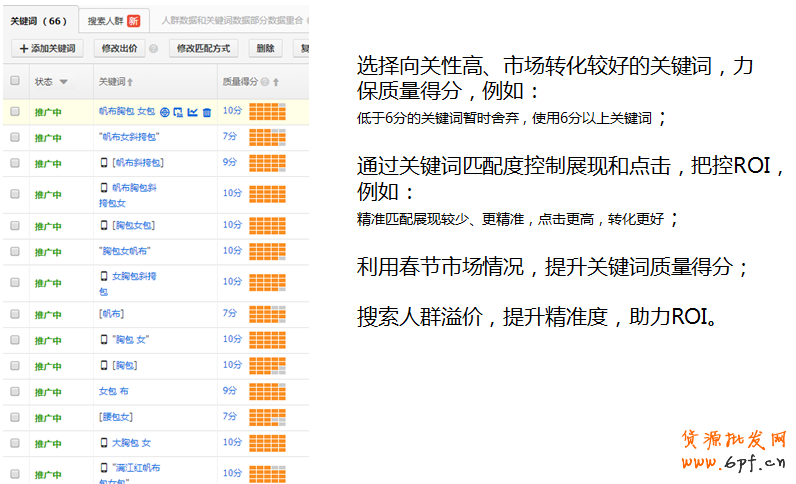Click the 修改匹配方式 button

(203, 48)
